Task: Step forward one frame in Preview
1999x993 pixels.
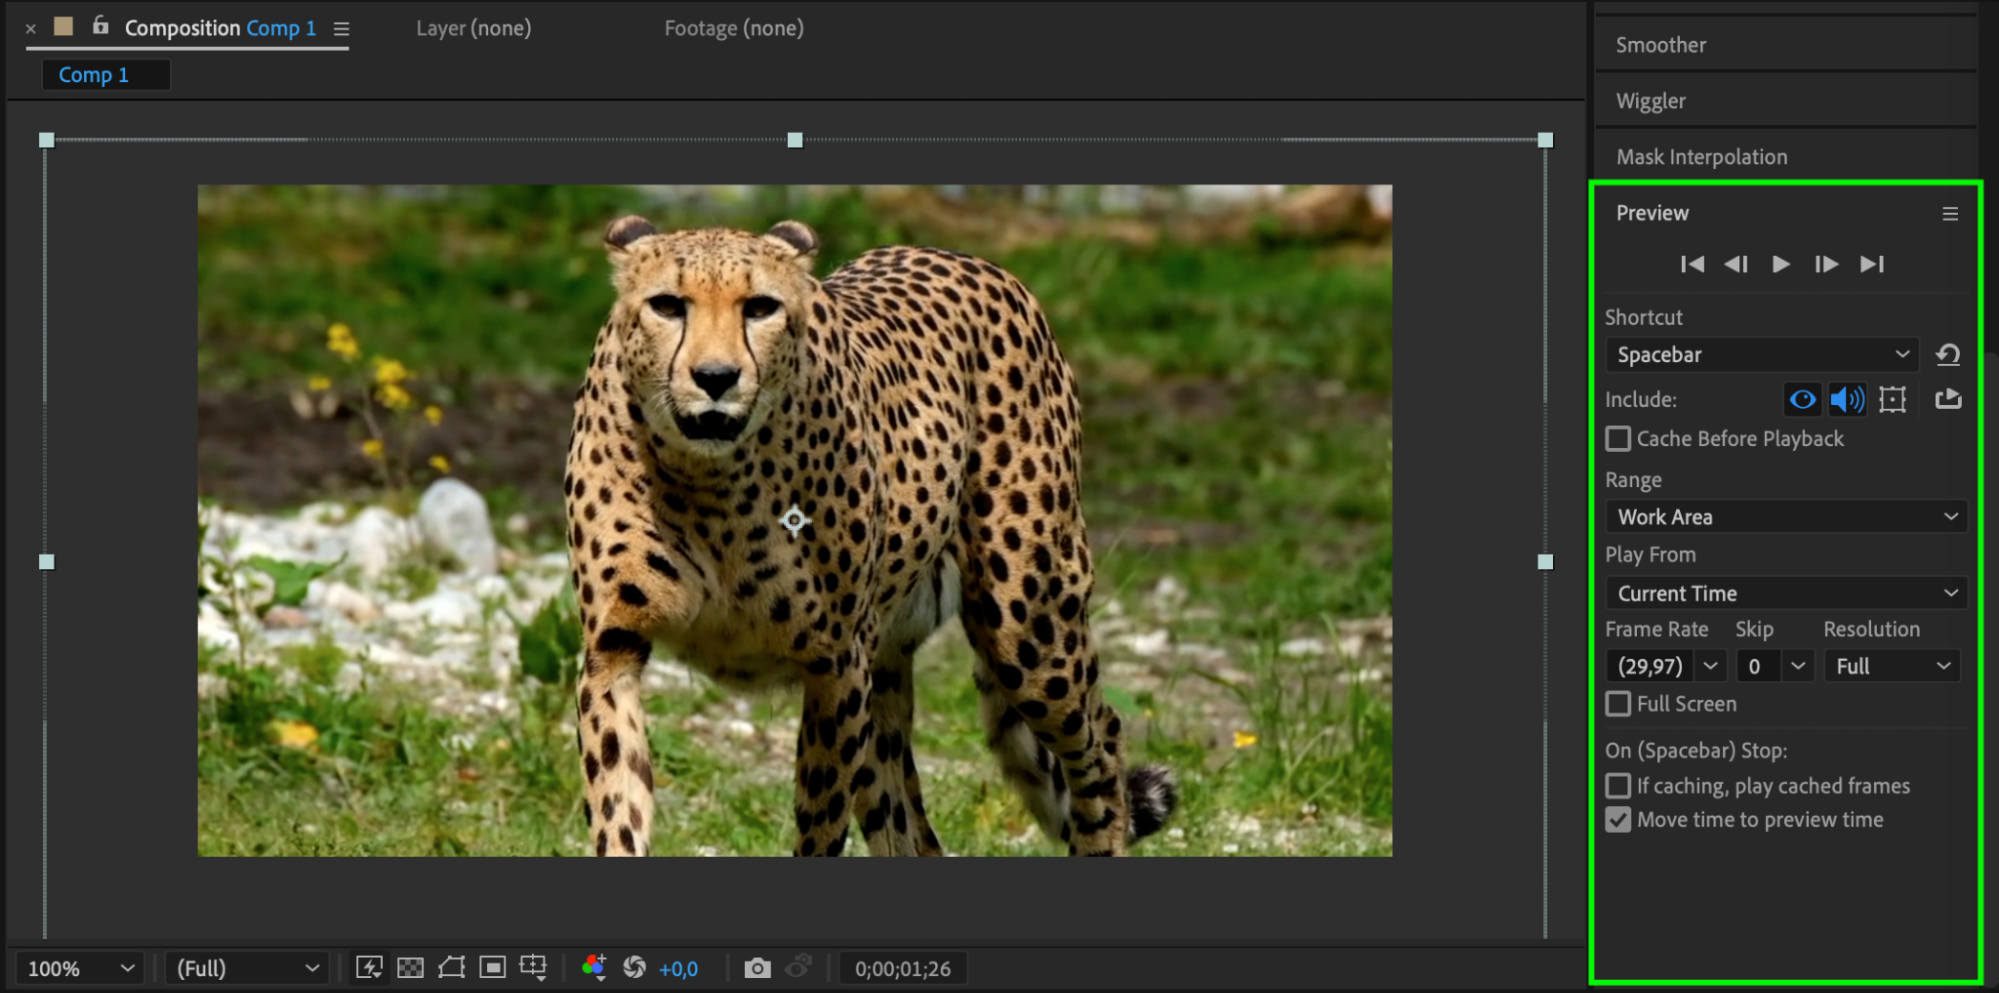Action: (x=1826, y=264)
